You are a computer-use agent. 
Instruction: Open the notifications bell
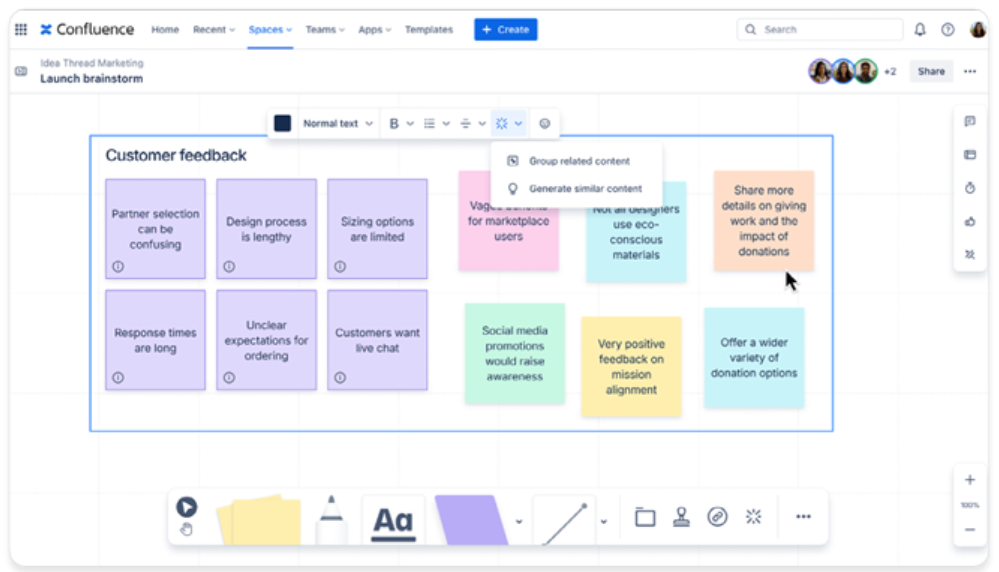920,30
